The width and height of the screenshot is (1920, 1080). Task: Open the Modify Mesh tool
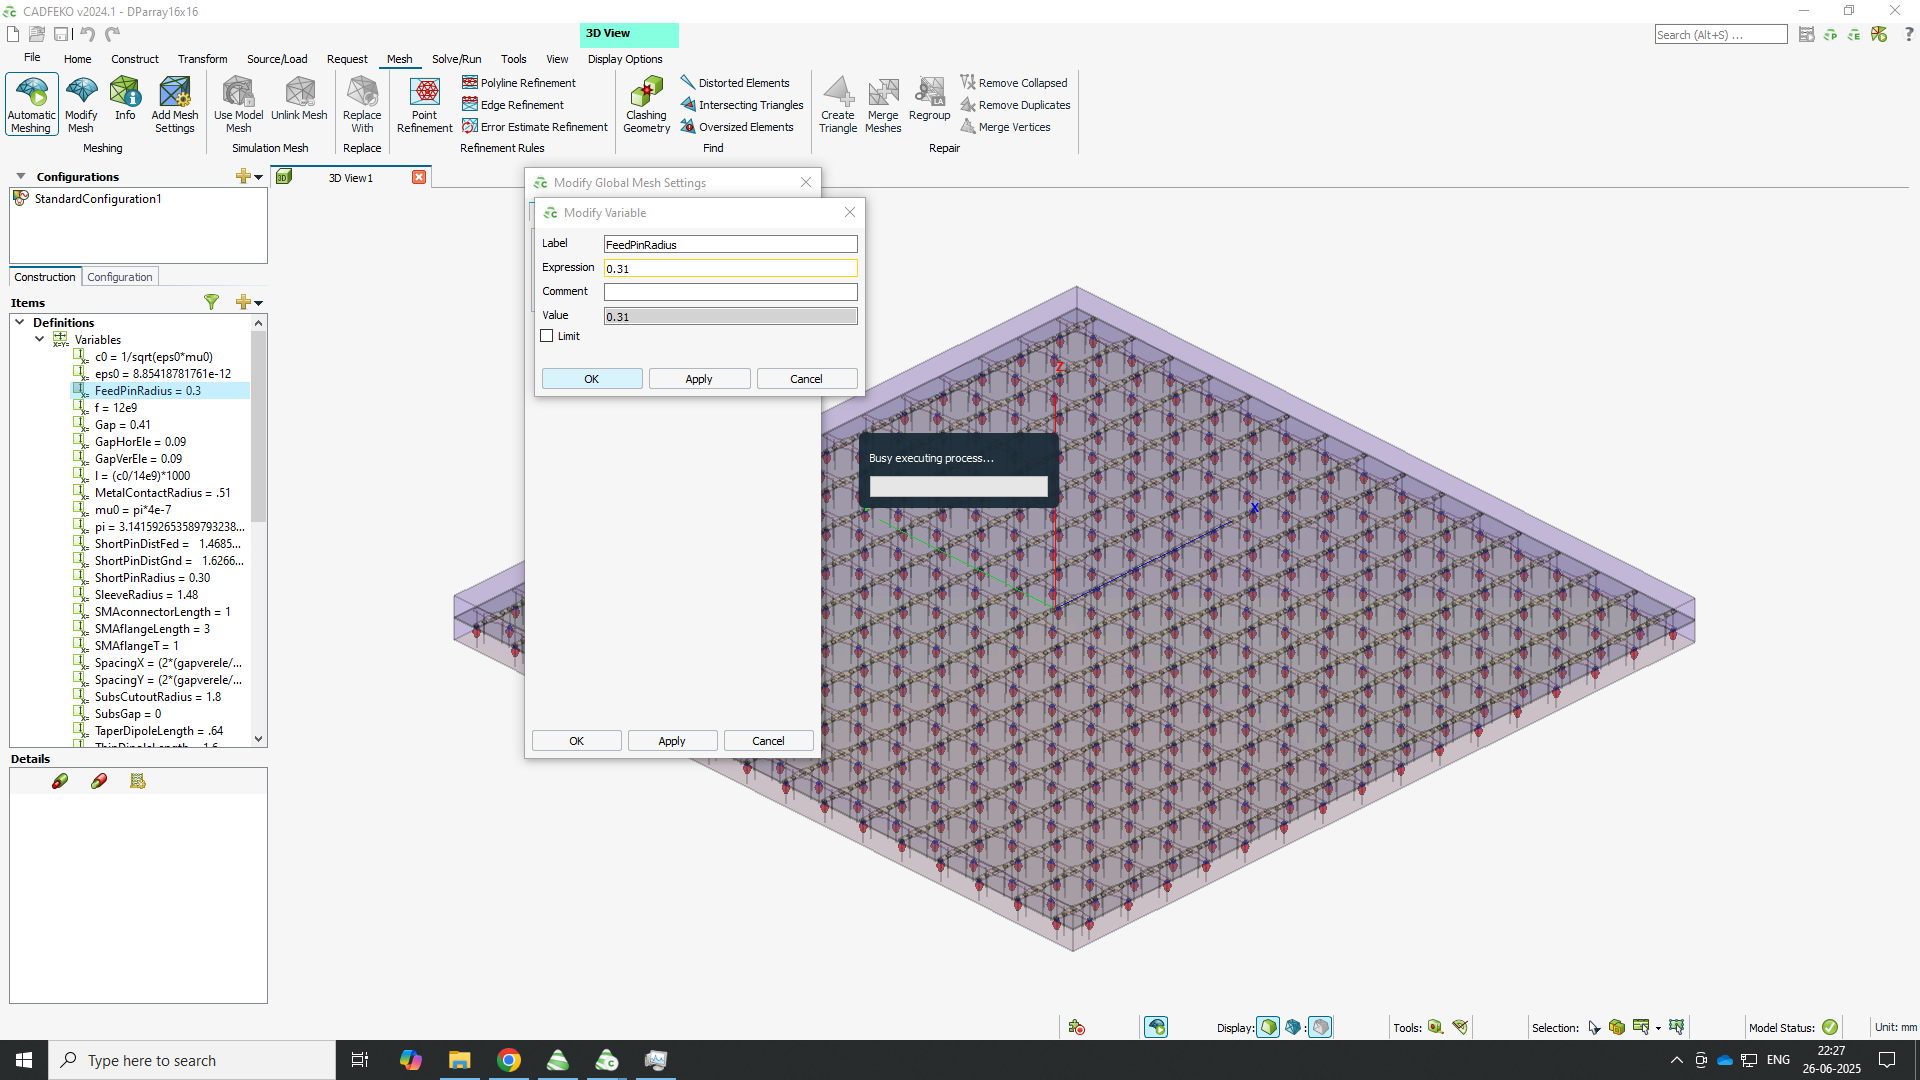pos(81,104)
